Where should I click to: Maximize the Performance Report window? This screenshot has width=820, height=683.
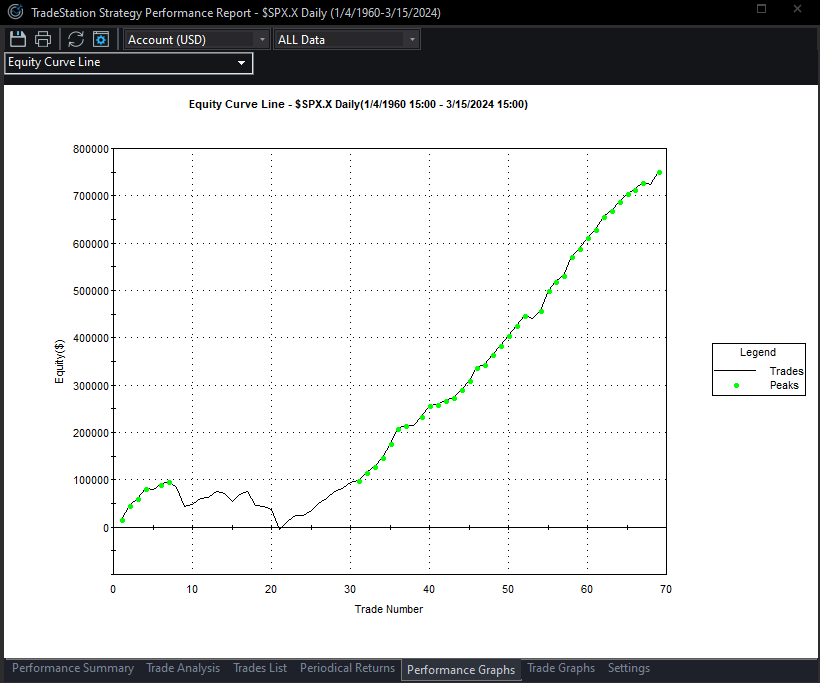[x=761, y=9]
